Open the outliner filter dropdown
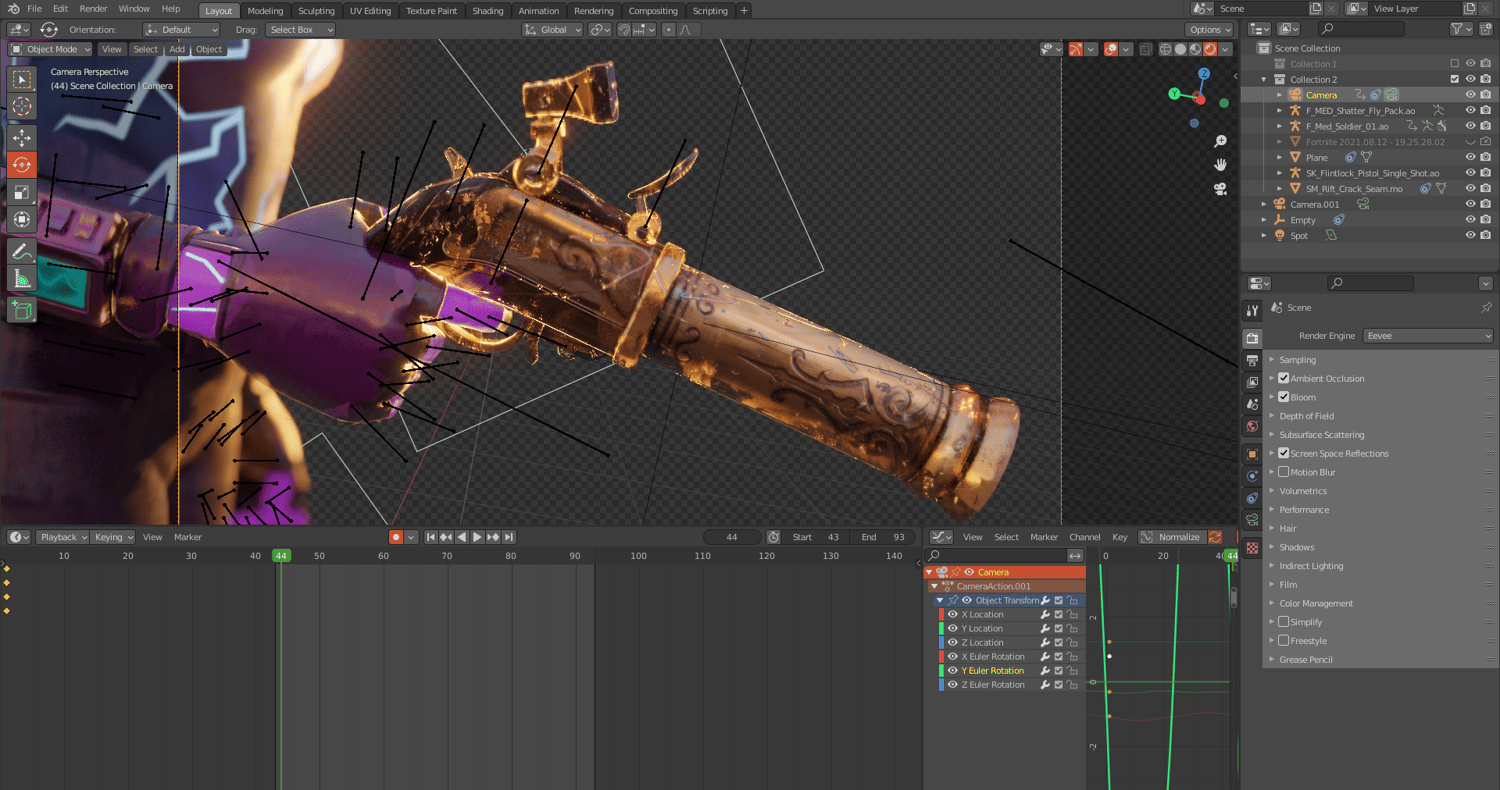 1461,30
